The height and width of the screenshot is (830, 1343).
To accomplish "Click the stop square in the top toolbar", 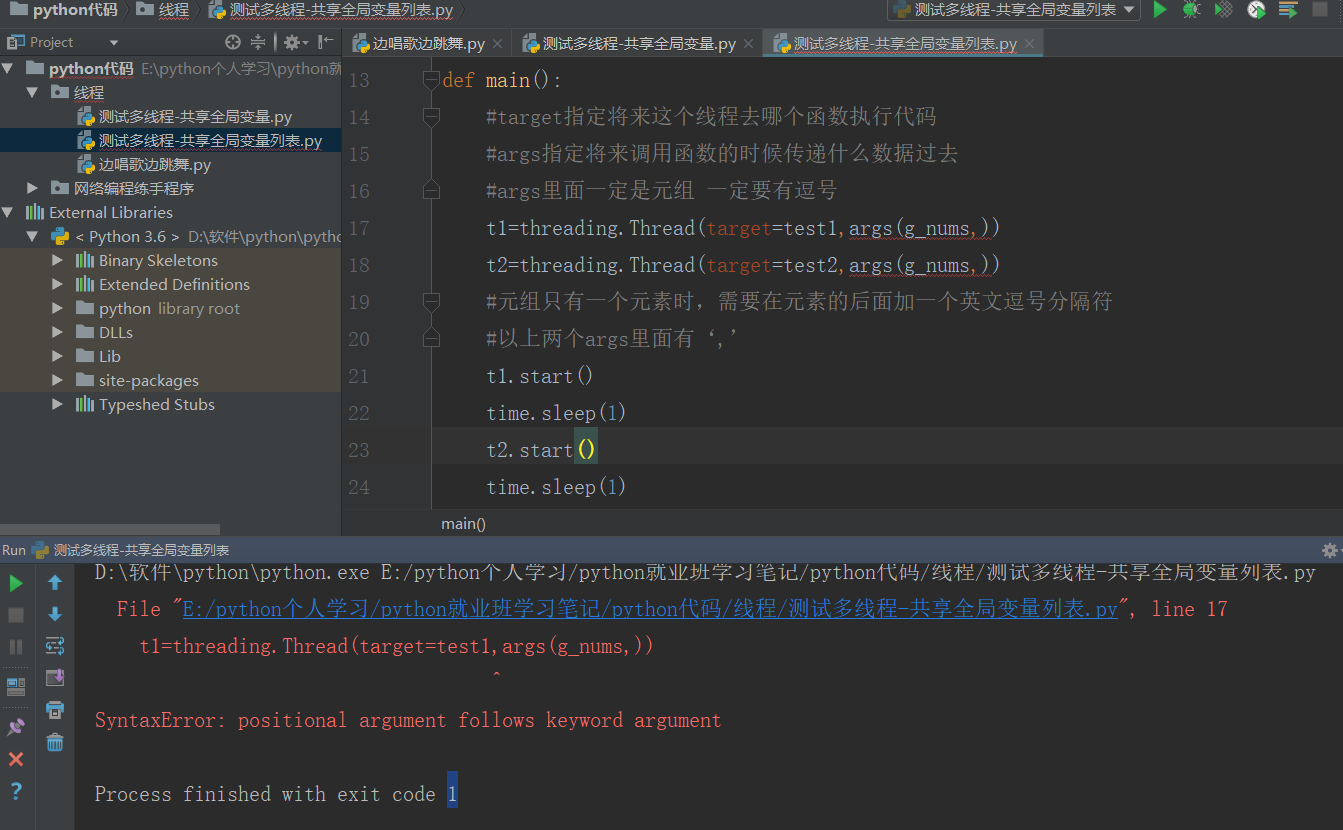I will tap(1320, 10).
